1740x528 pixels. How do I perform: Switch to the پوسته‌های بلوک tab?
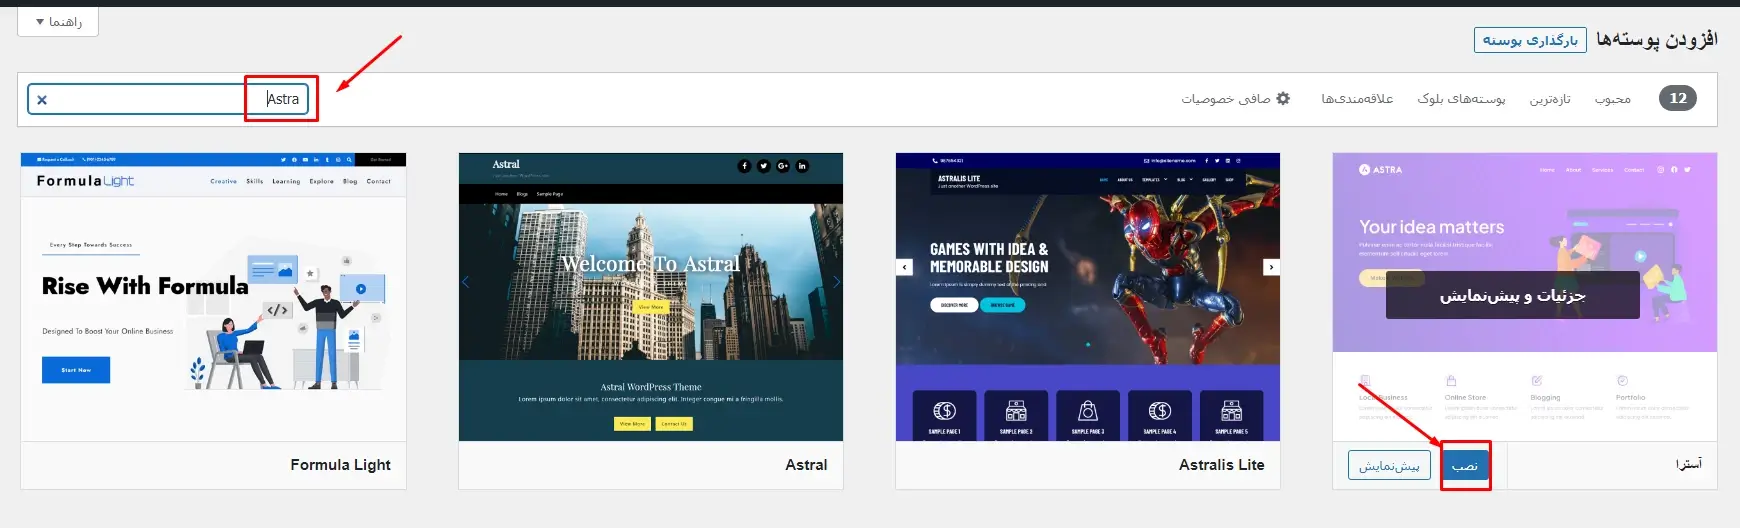1461,98
